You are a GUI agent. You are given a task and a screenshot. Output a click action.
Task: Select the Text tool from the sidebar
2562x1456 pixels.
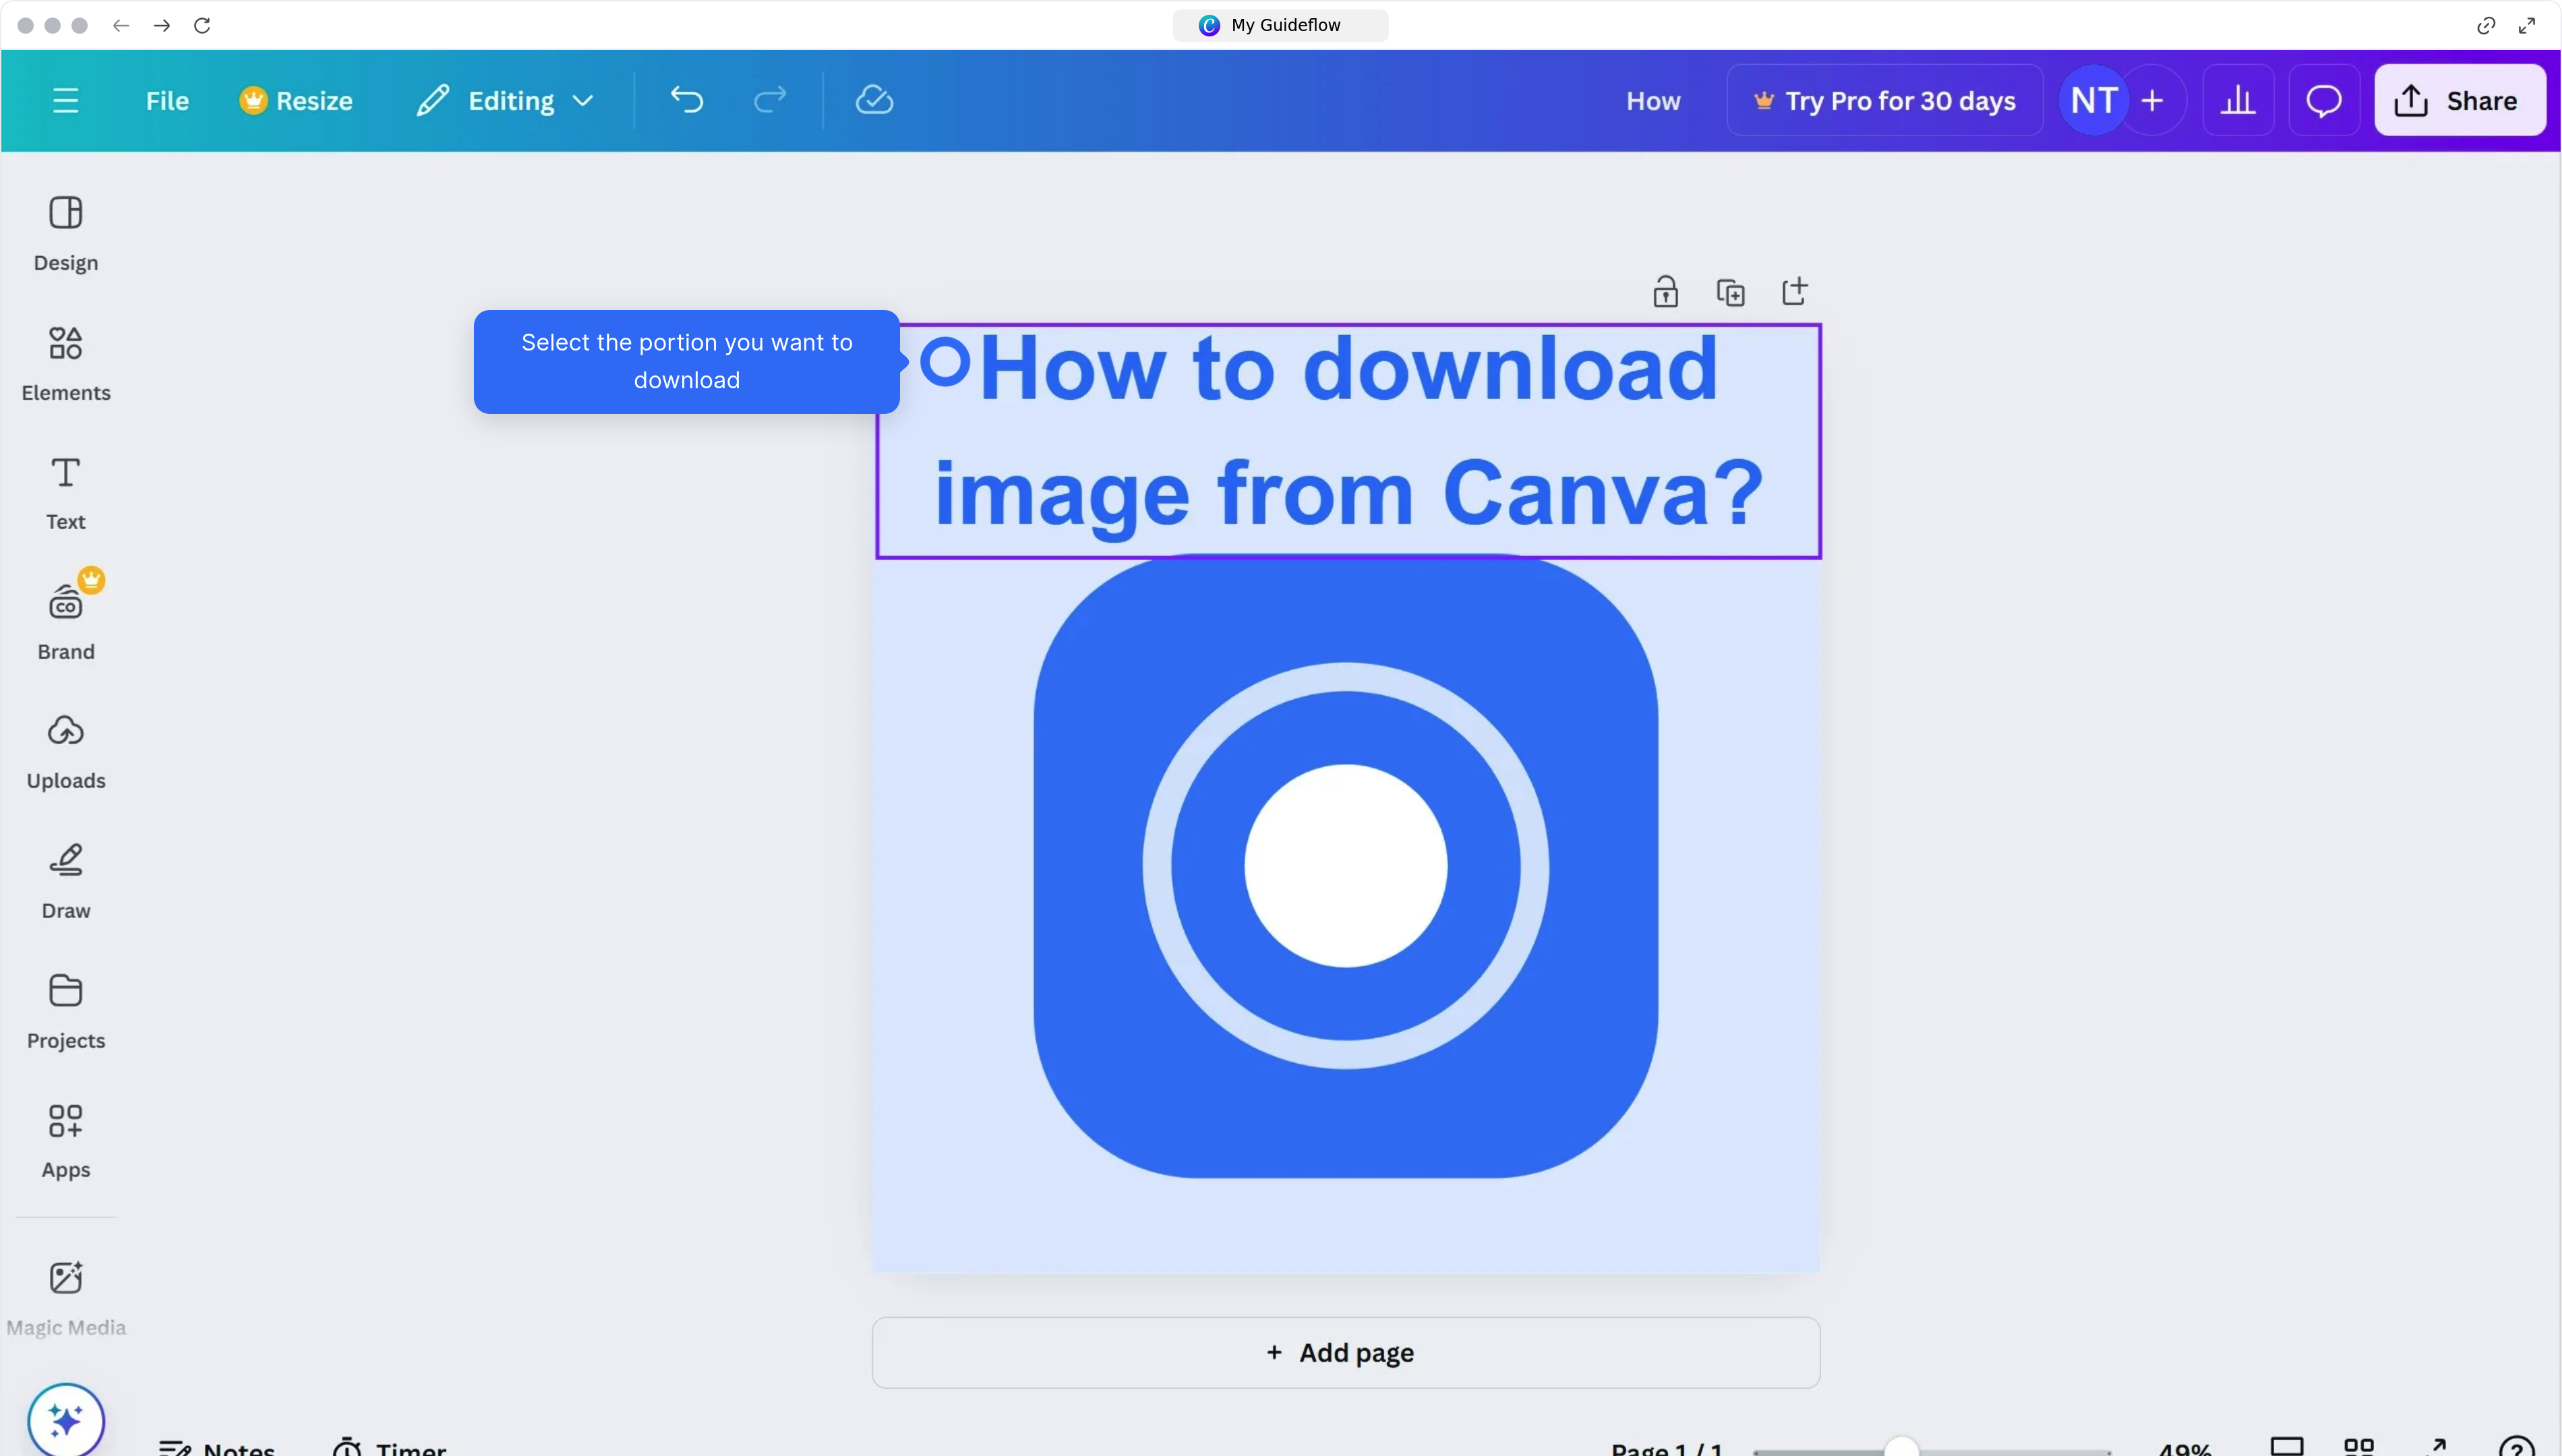click(65, 492)
